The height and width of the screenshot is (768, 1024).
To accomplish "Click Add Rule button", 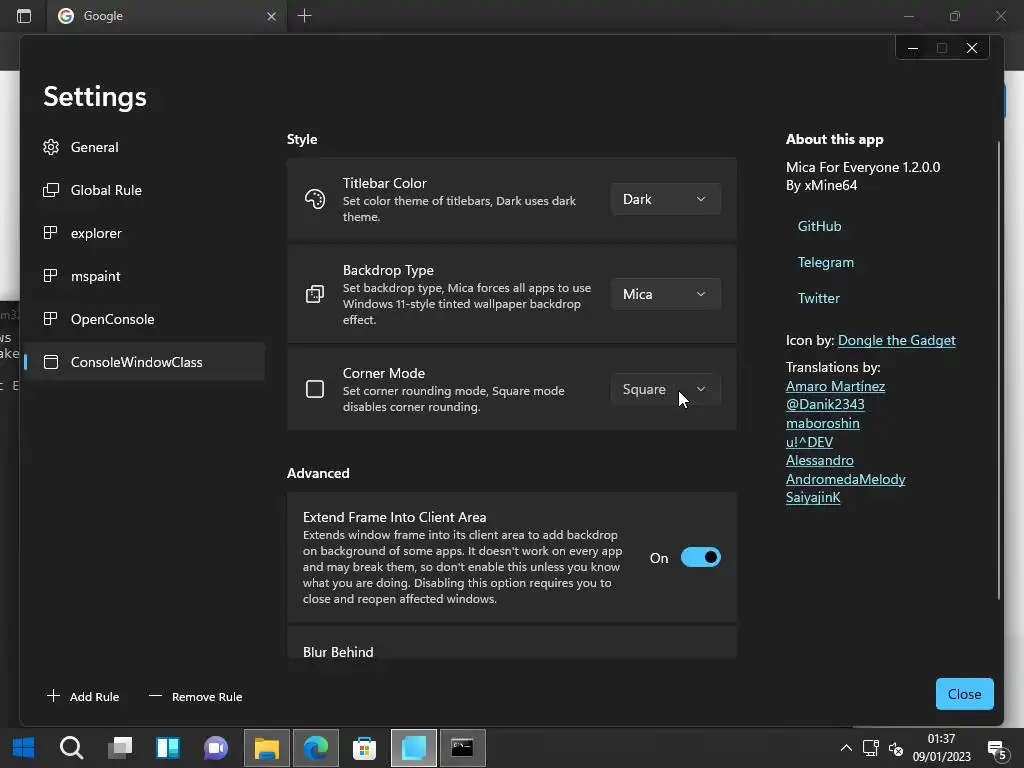I will pyautogui.click(x=83, y=696).
